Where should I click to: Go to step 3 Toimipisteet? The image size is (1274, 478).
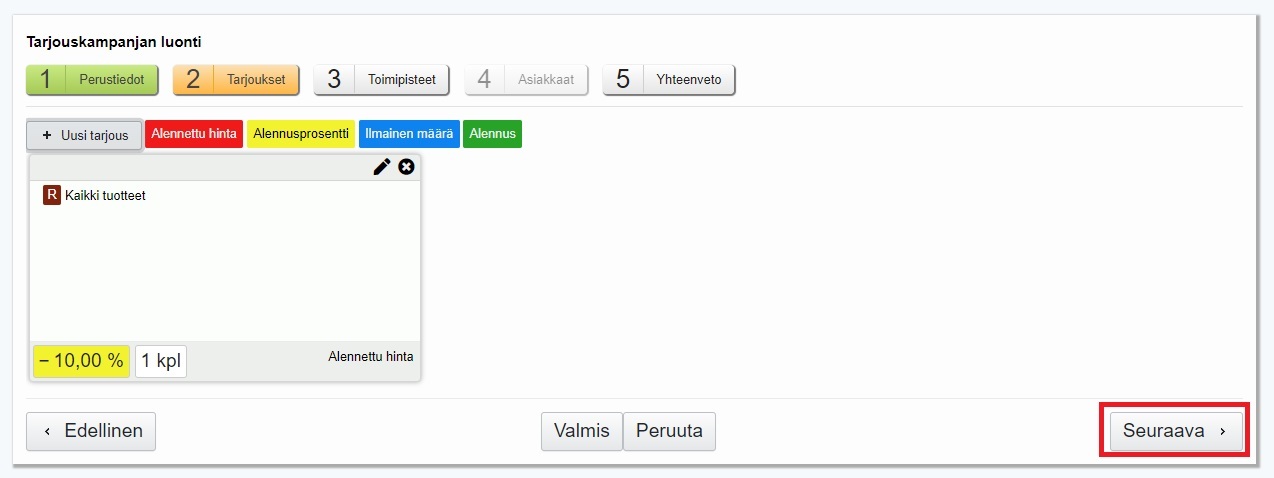[382, 80]
